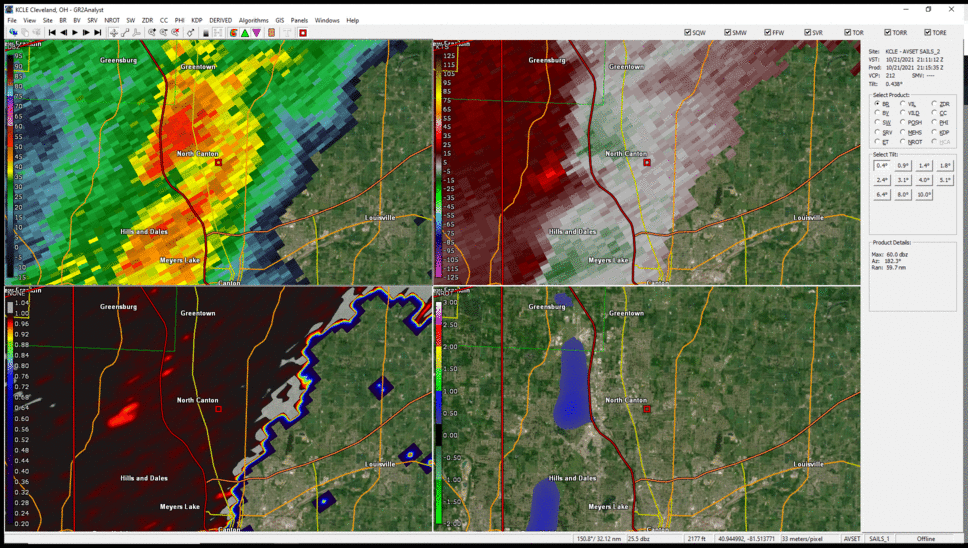Choose the CC product radio option
968x548 pixels.
coord(935,113)
